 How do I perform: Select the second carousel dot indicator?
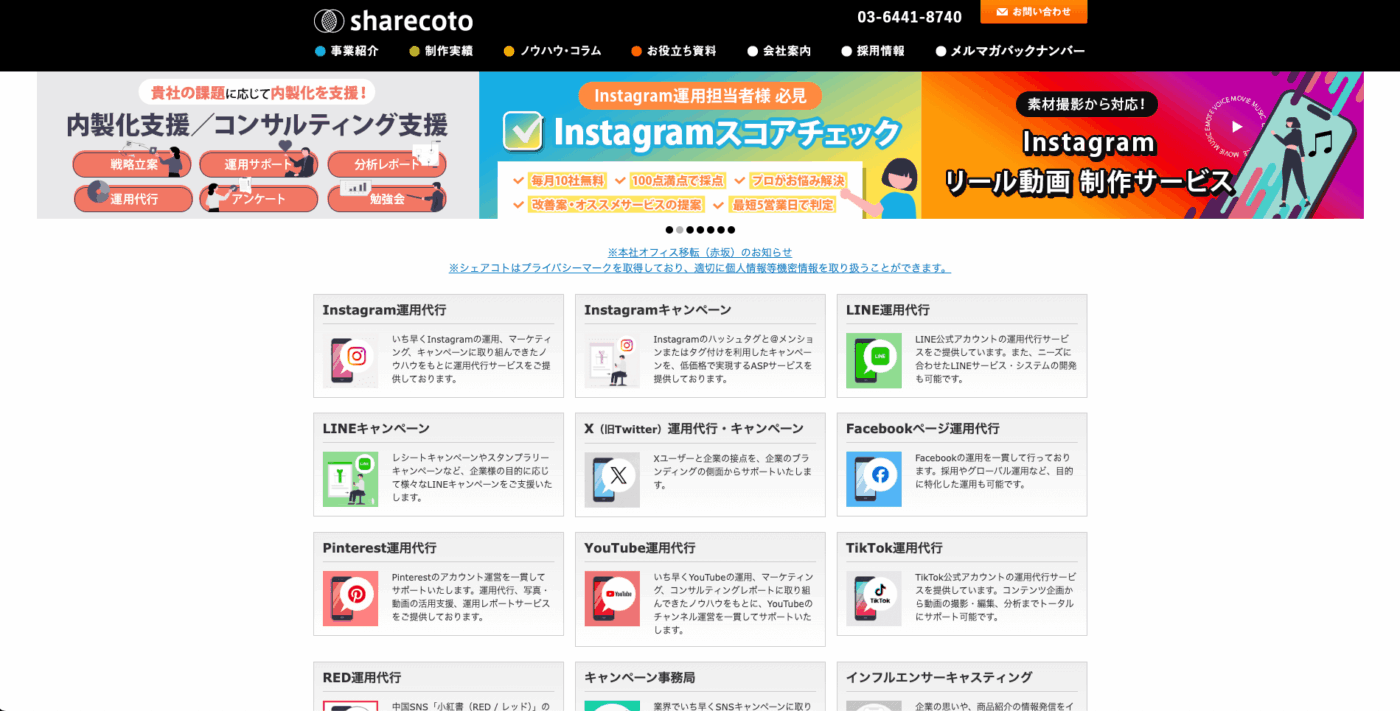tap(680, 230)
